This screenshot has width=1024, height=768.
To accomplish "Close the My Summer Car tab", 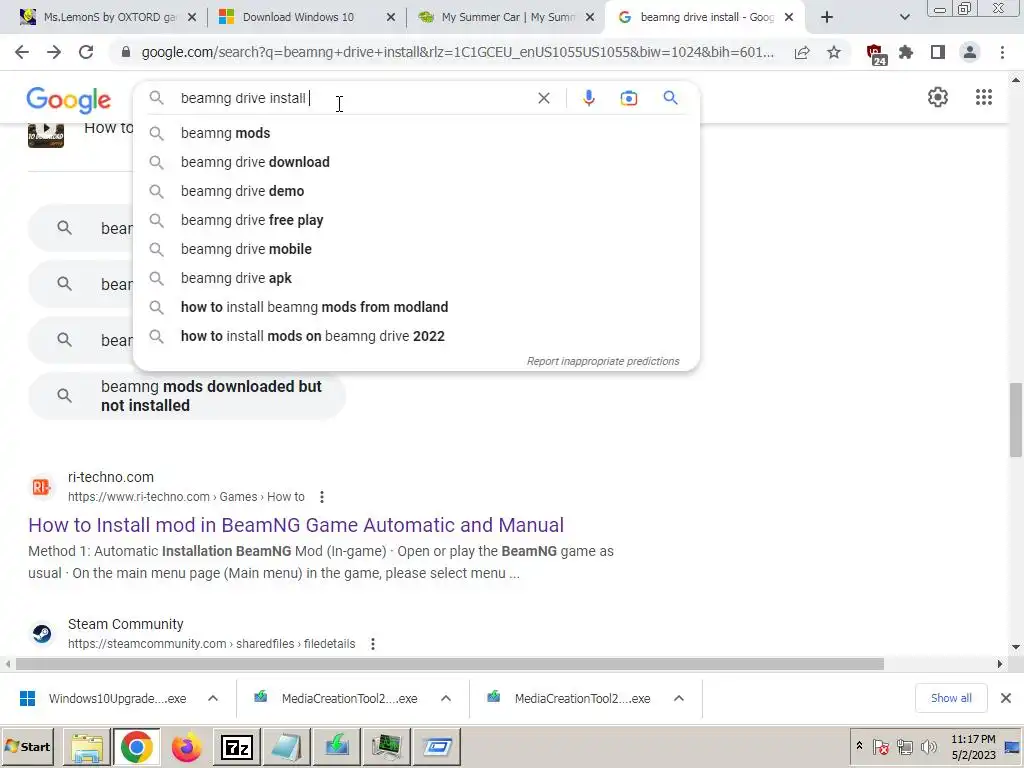I will (x=590, y=17).
